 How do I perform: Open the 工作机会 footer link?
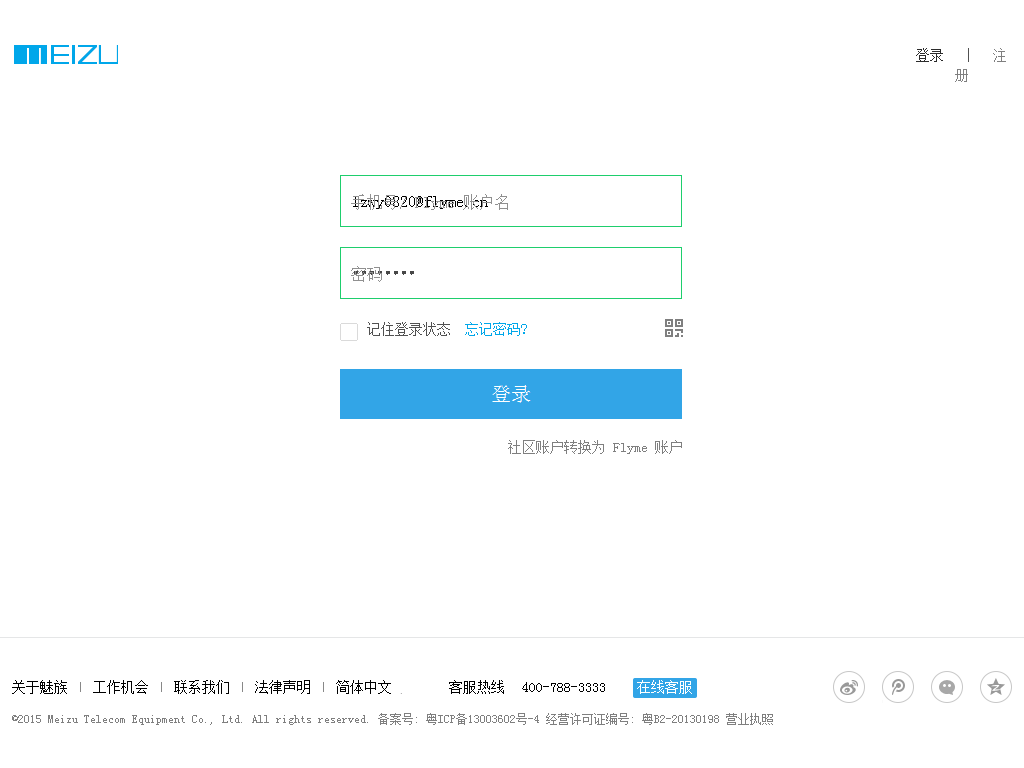(121, 687)
